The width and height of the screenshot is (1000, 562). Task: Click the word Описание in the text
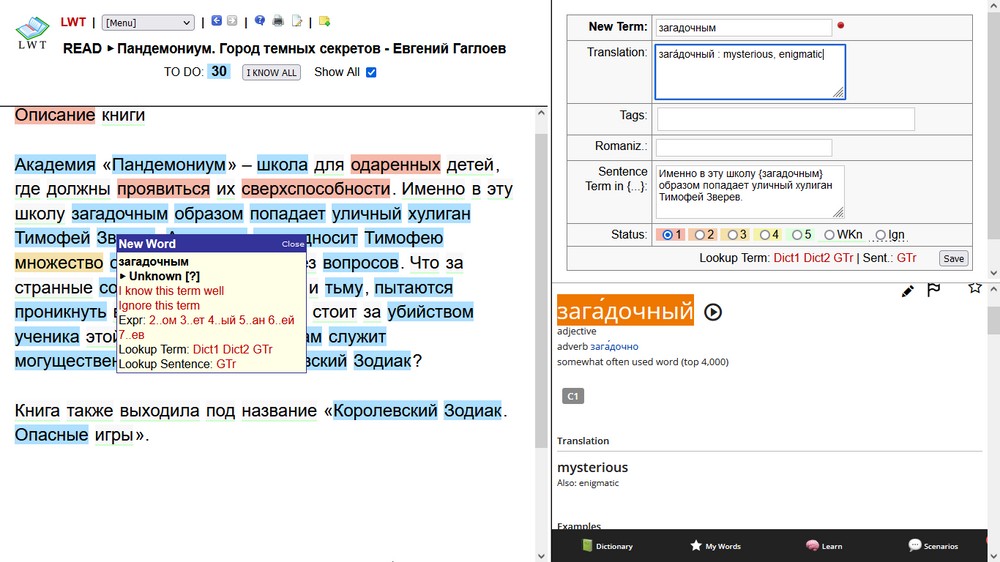55,115
